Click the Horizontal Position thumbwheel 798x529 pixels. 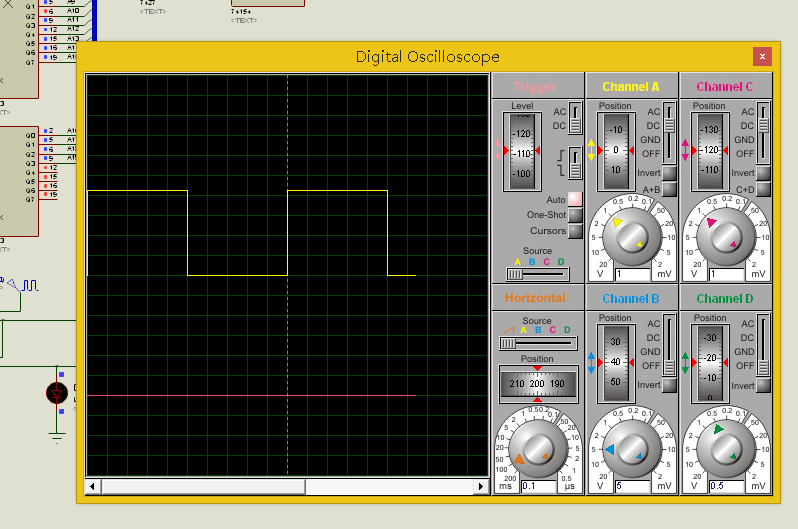(x=538, y=384)
